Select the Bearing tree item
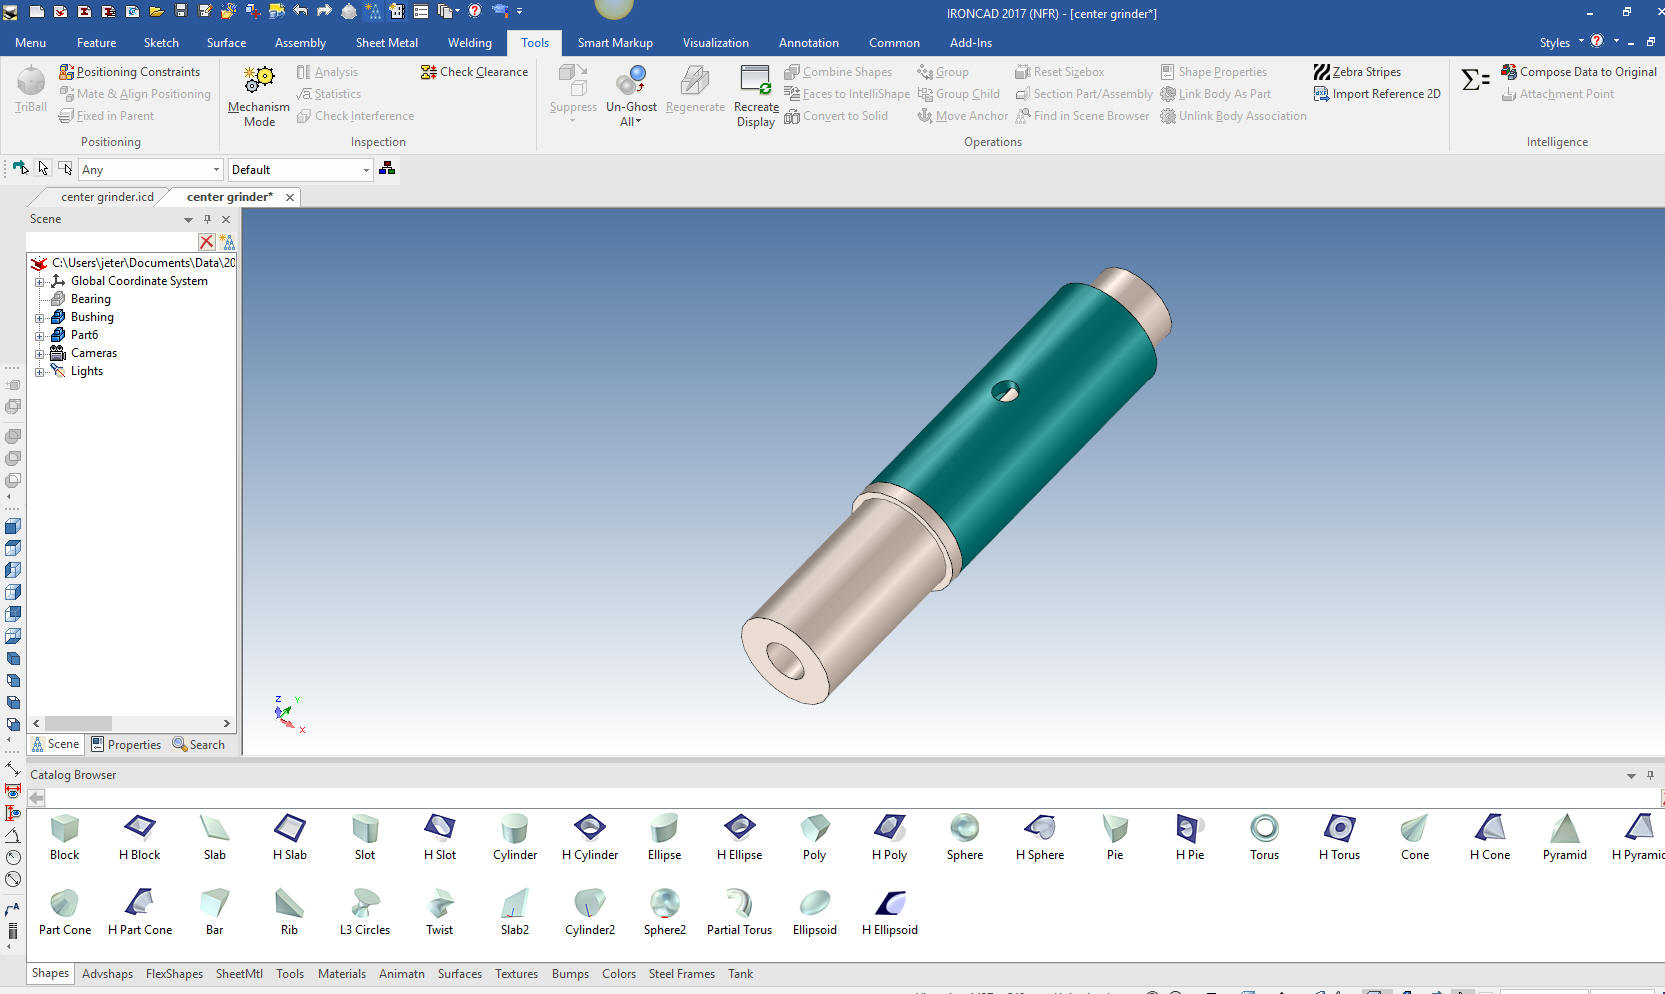 (x=90, y=299)
